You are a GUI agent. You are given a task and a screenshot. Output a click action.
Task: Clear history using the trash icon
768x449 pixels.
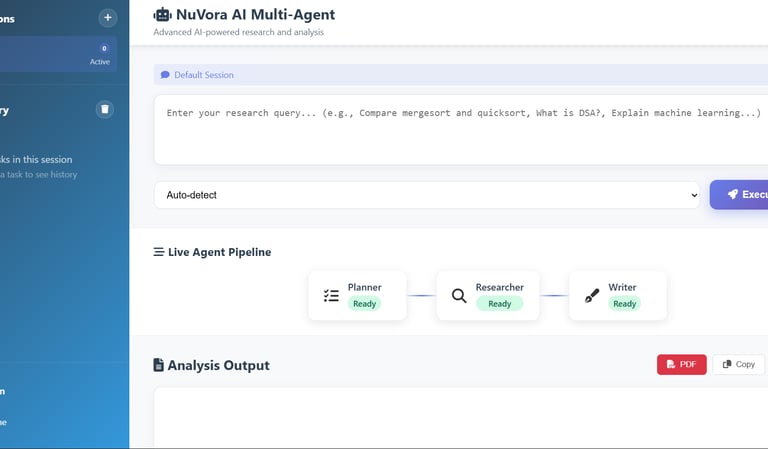(104, 109)
